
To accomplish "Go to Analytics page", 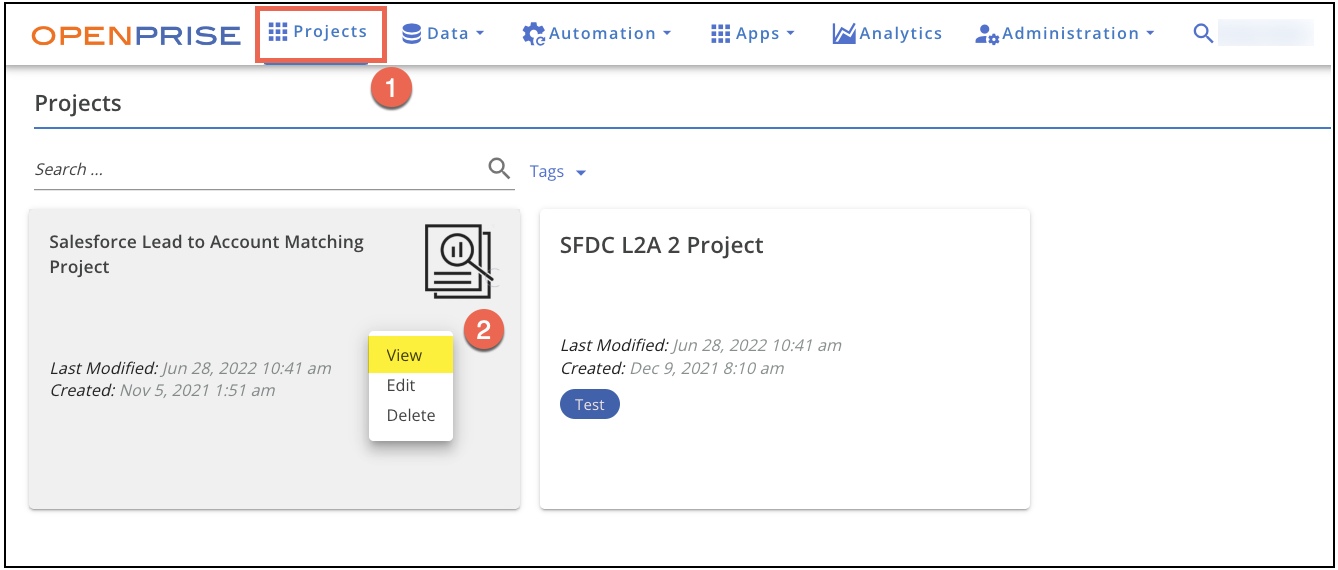I will (x=887, y=33).
